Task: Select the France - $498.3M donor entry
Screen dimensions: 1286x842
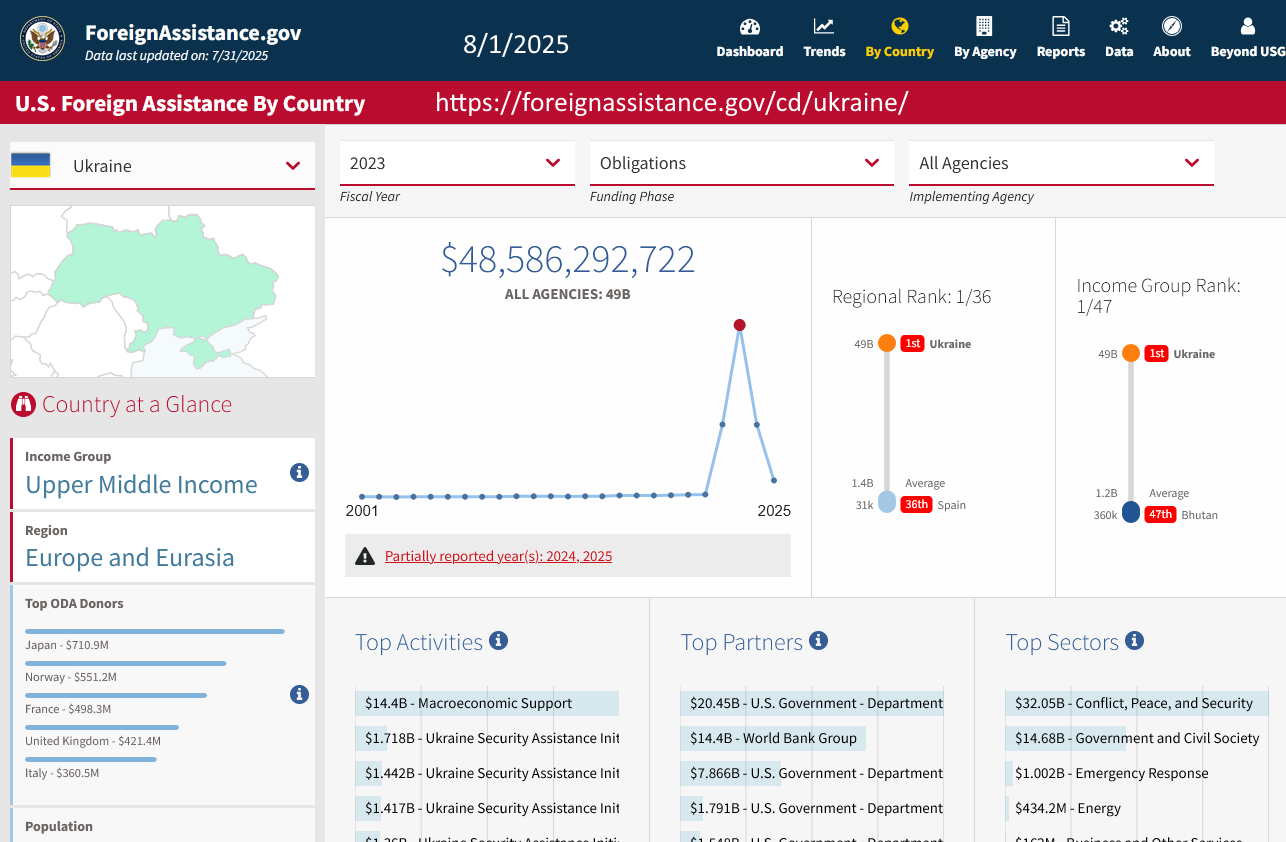Action: coord(116,702)
